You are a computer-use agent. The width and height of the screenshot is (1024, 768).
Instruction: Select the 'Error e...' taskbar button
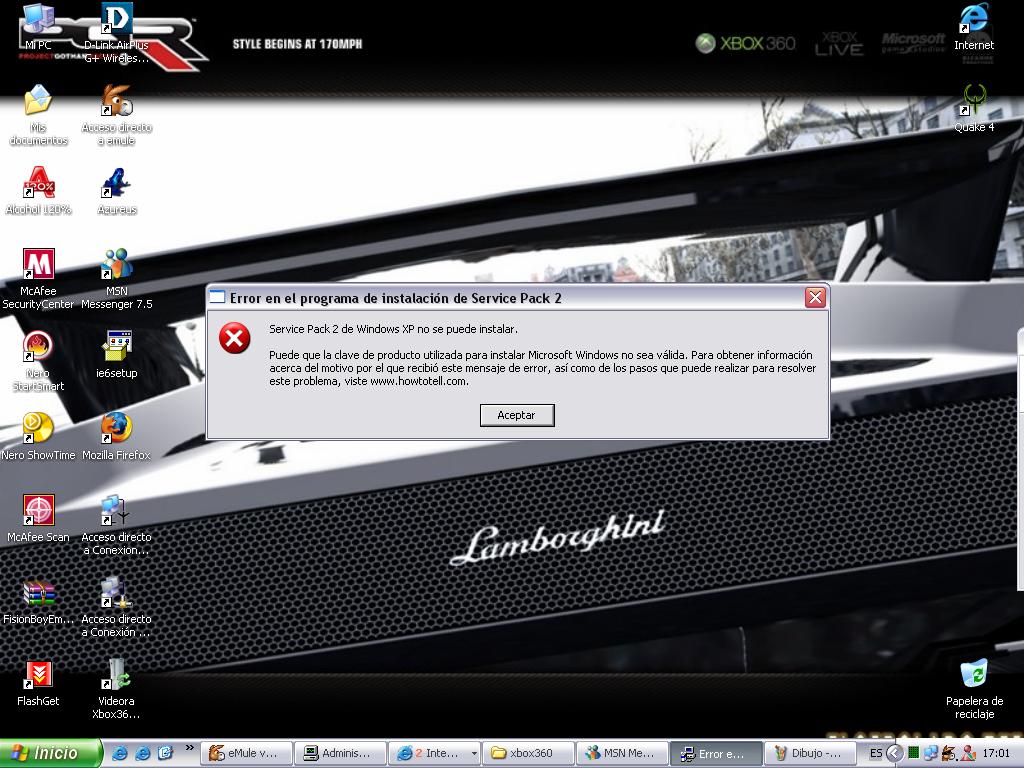716,753
